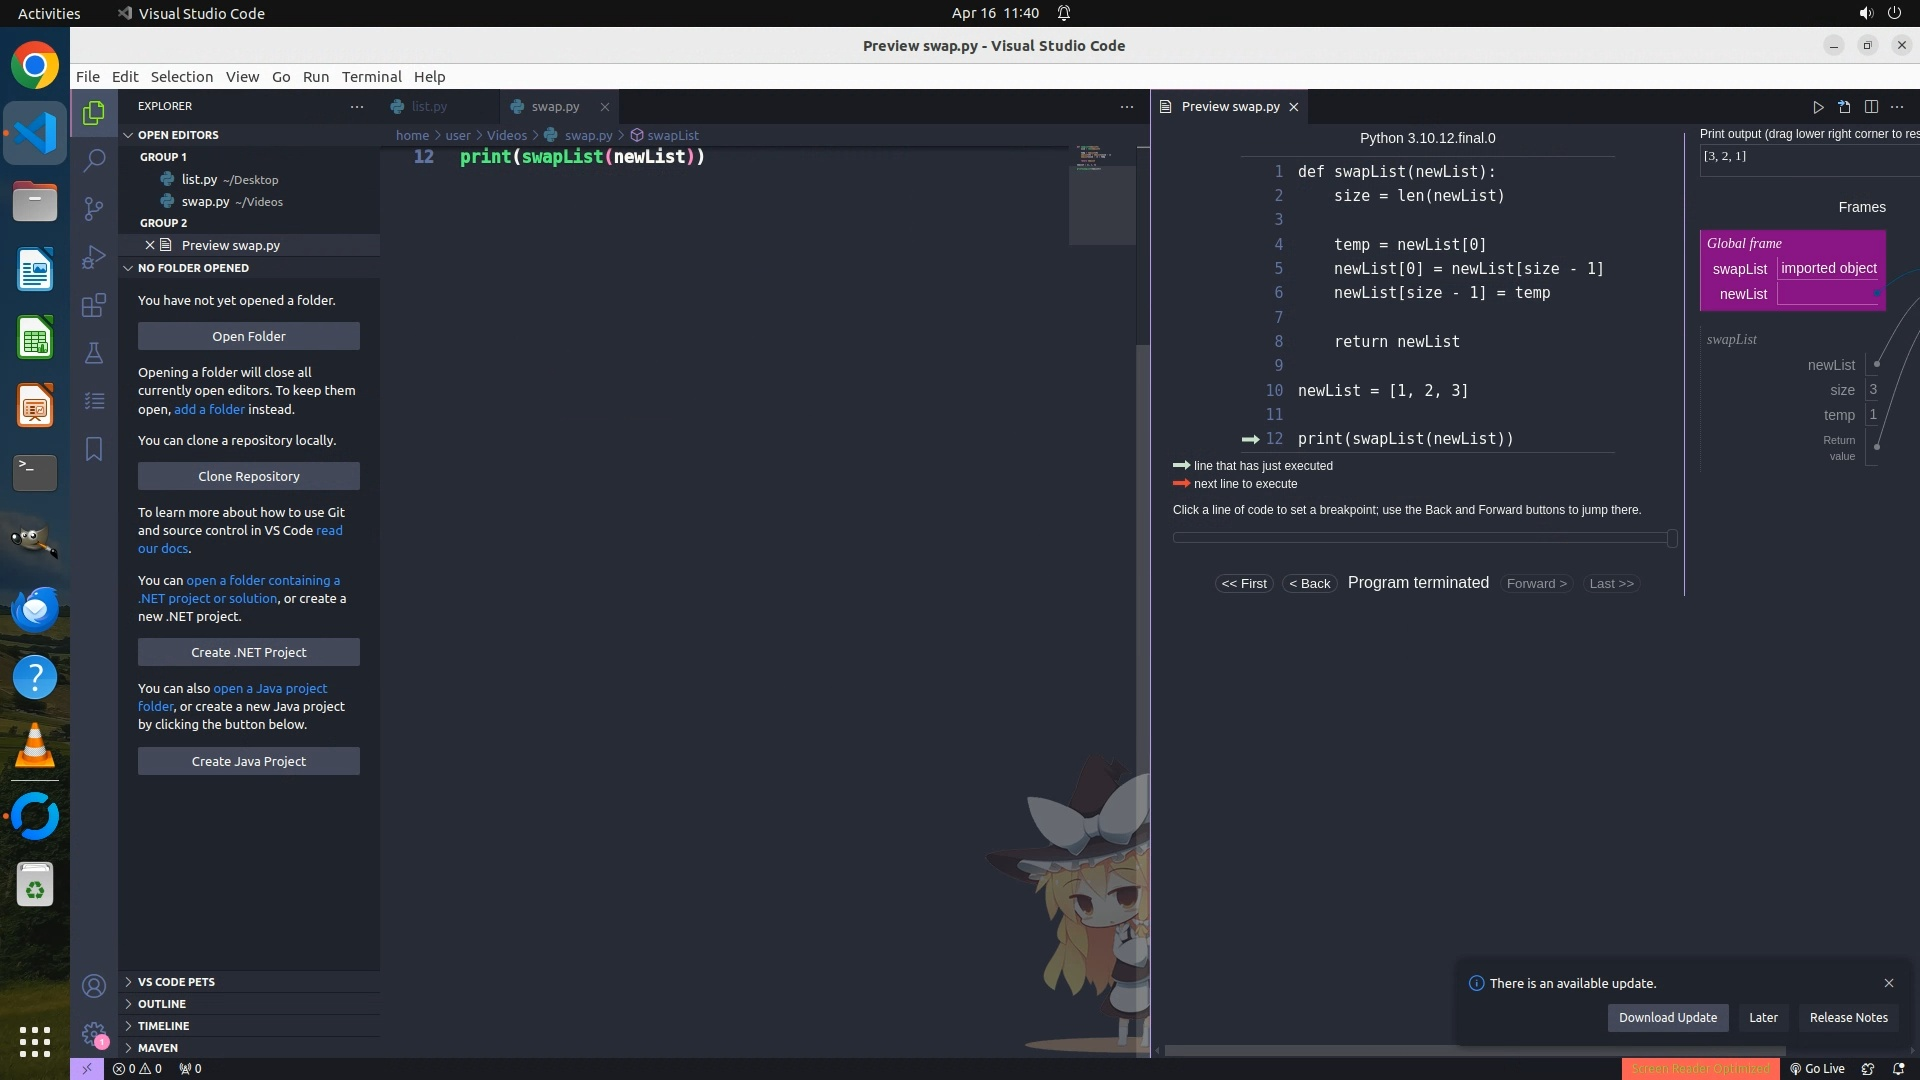Image resolution: width=1920 pixels, height=1080 pixels.
Task: Open the Testing flask view
Action: pyautogui.click(x=94, y=353)
